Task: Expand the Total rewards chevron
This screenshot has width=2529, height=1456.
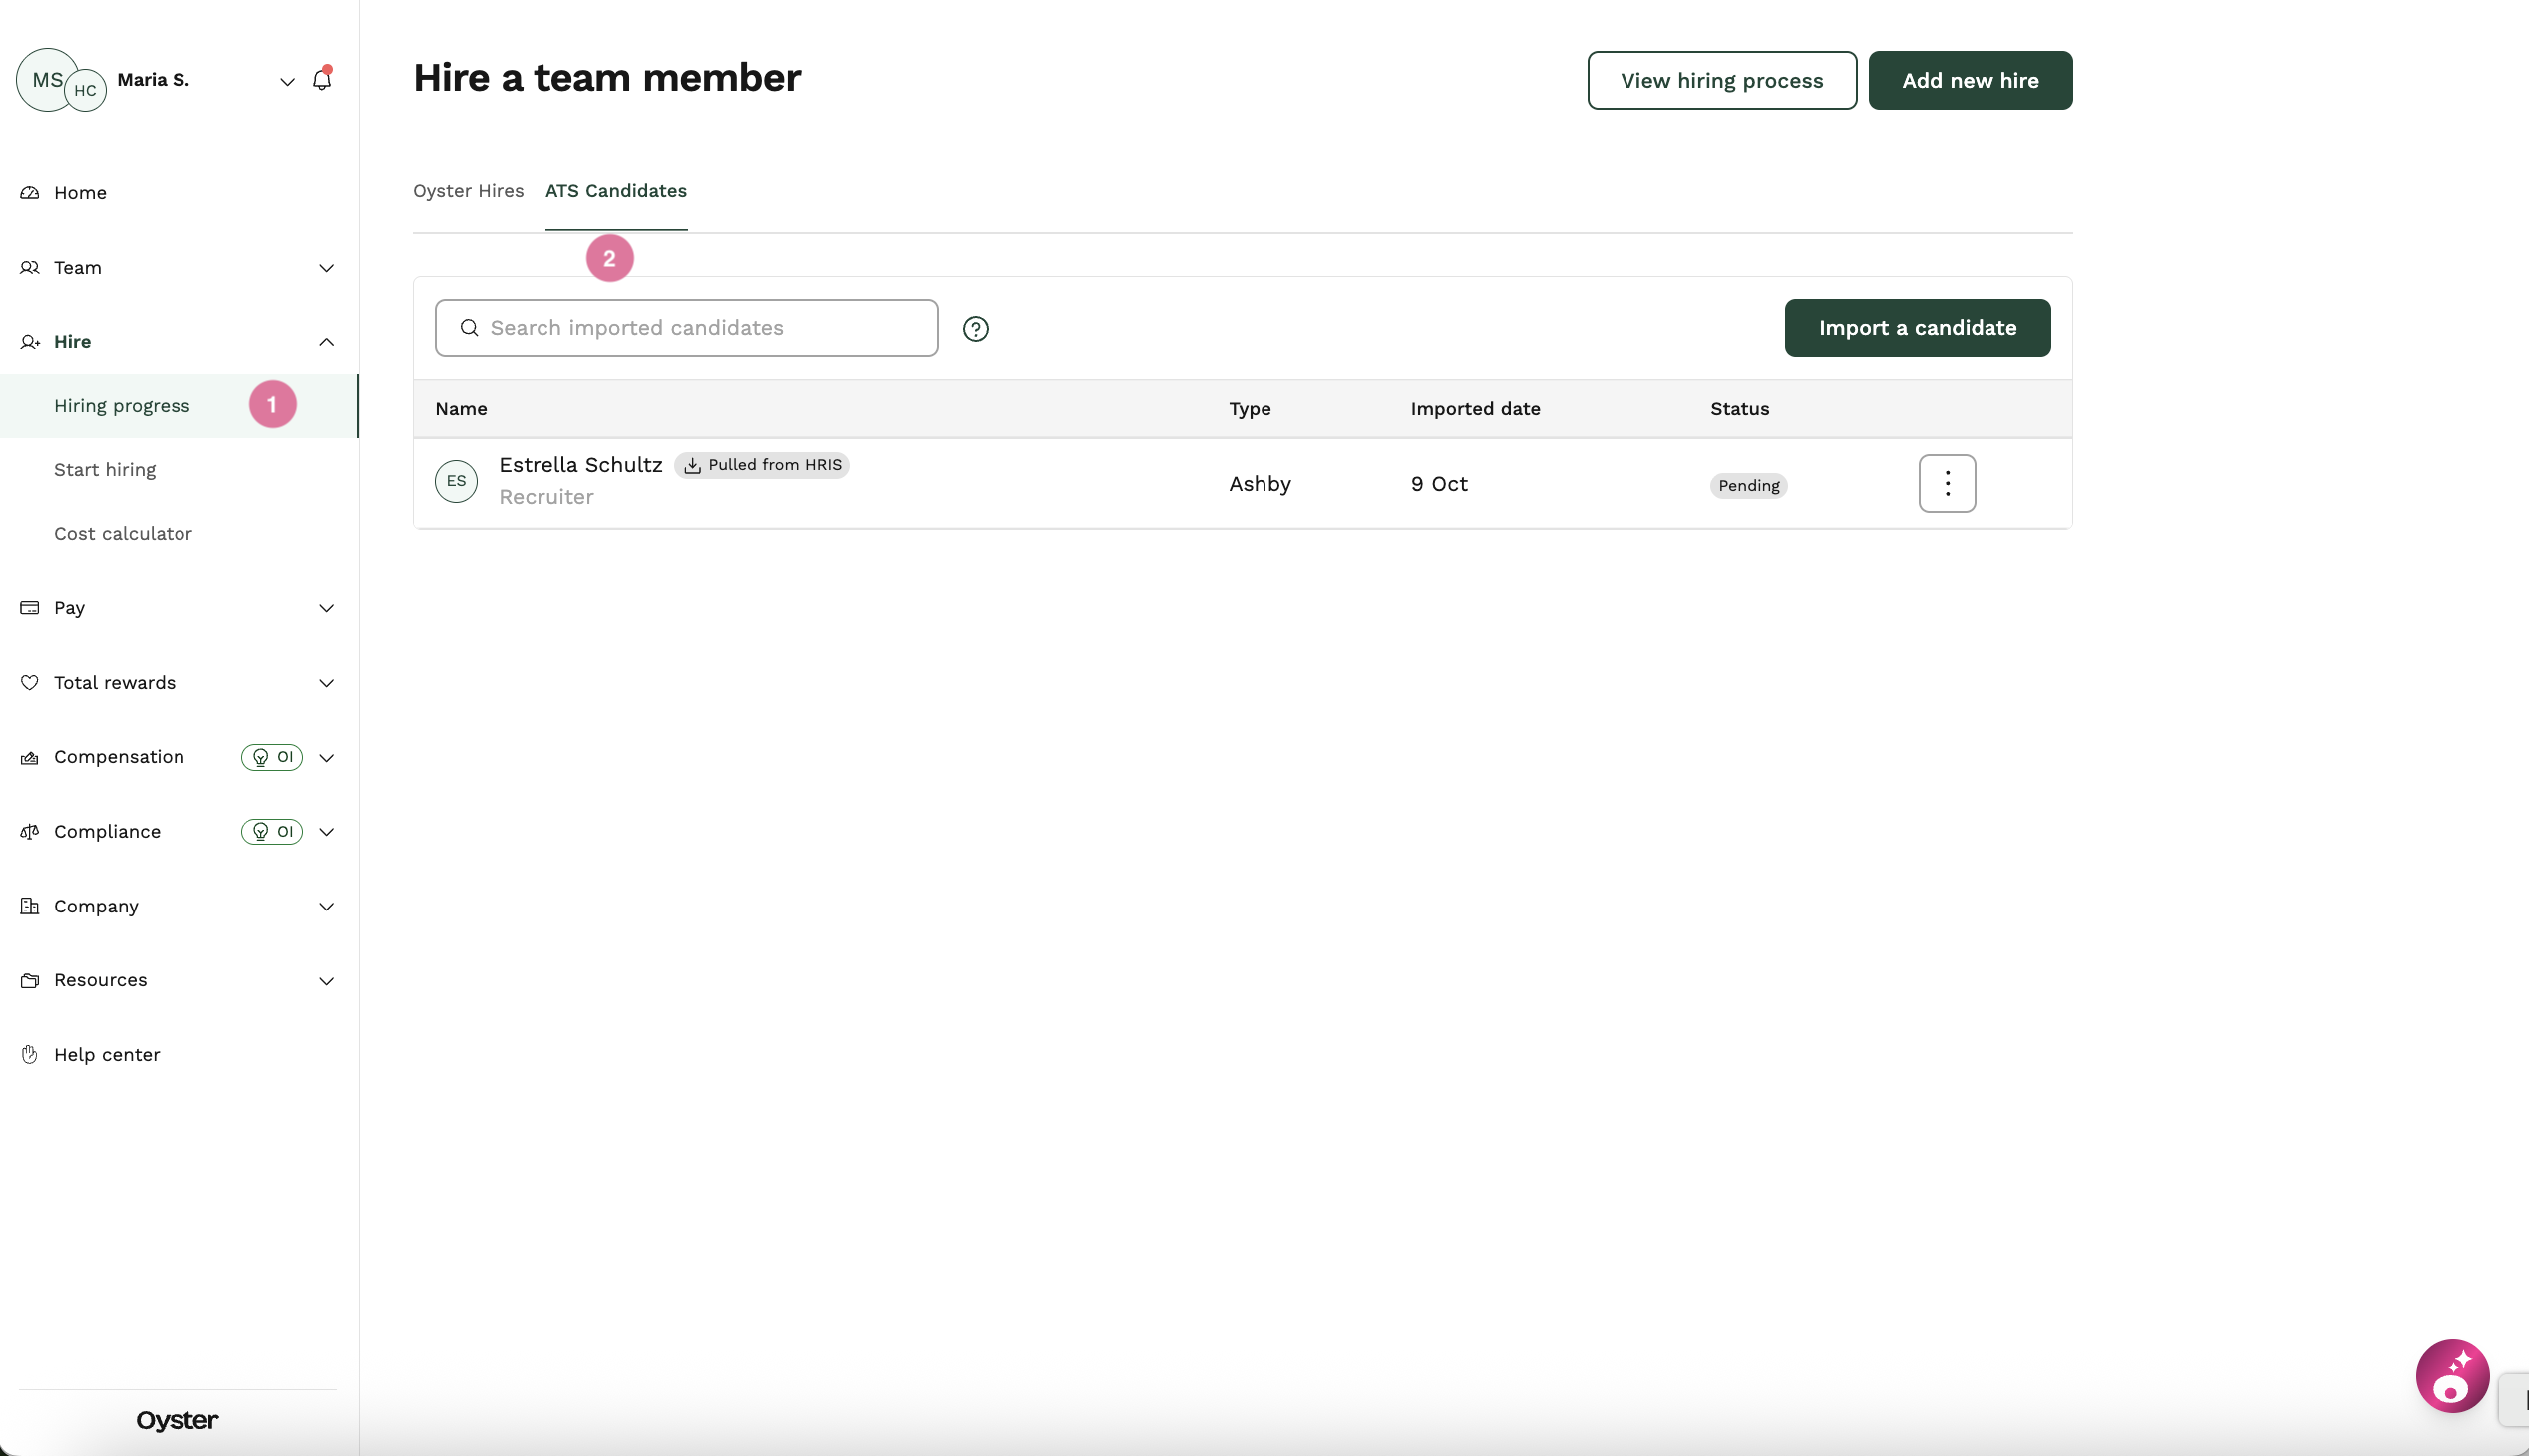Action: 327,683
